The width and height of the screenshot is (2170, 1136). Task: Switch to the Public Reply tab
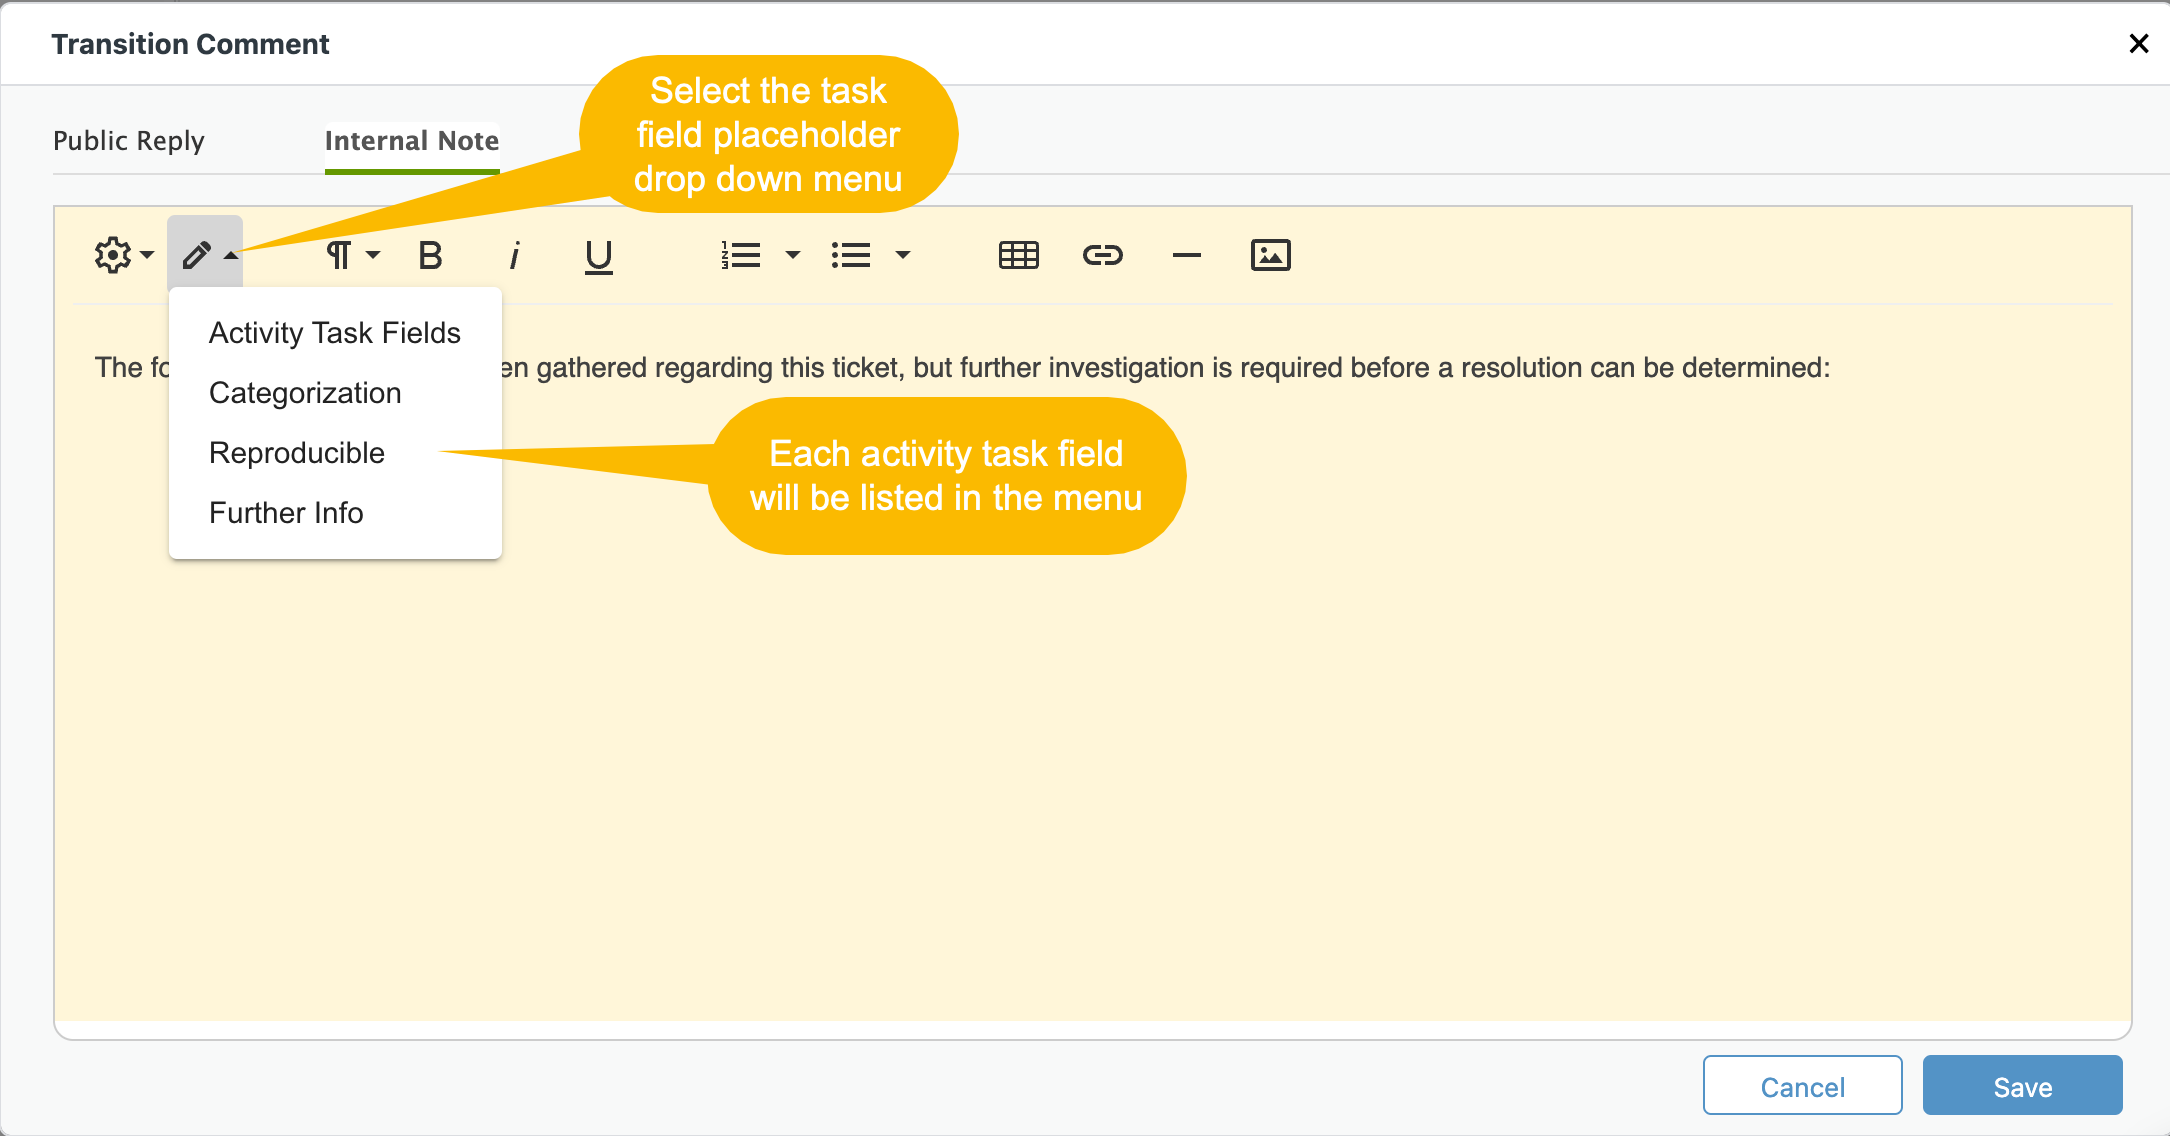(x=129, y=141)
